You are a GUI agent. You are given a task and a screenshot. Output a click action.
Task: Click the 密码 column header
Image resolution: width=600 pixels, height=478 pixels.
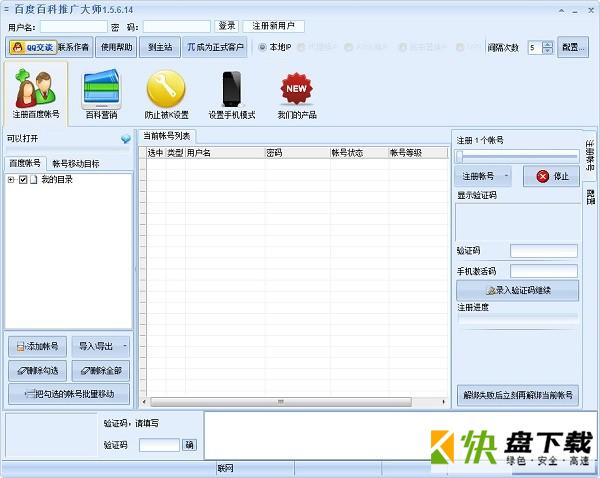[297, 153]
